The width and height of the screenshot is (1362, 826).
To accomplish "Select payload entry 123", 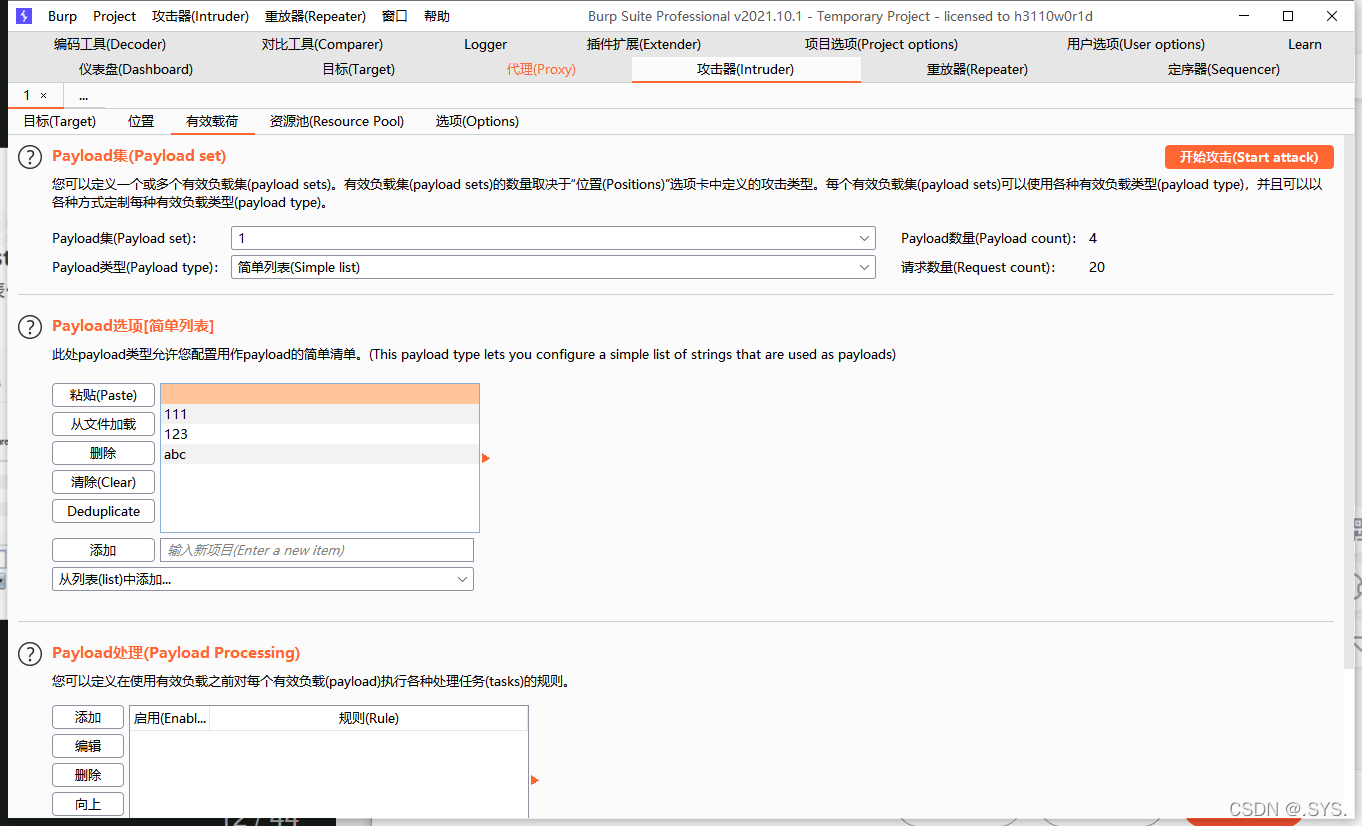I will [320, 434].
